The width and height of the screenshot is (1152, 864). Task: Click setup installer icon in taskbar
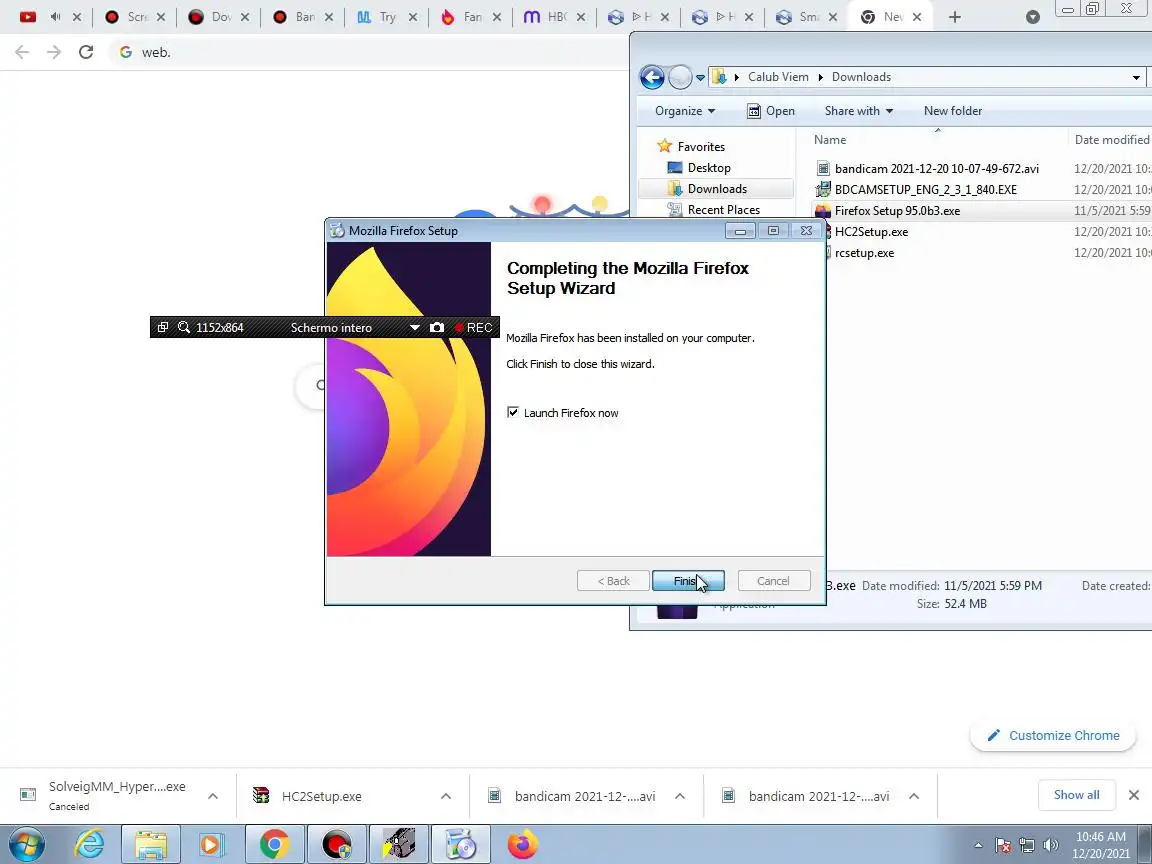pos(461,844)
